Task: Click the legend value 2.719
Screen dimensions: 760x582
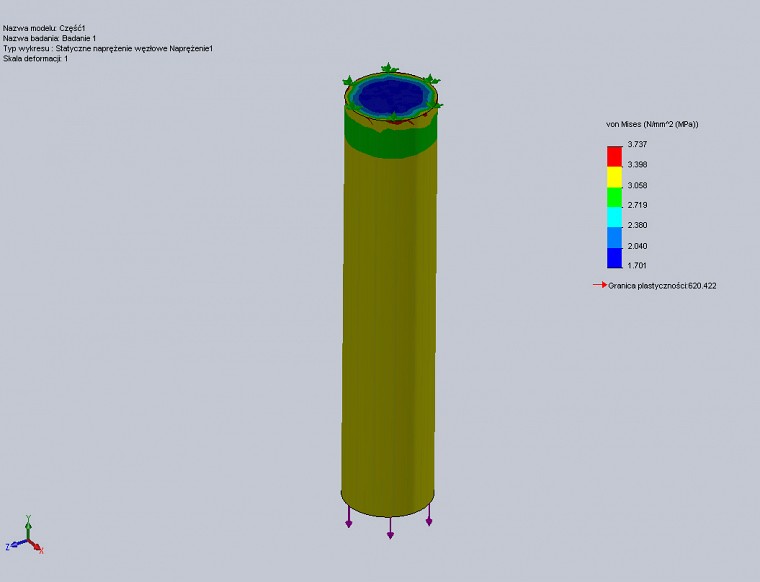Action: (637, 205)
